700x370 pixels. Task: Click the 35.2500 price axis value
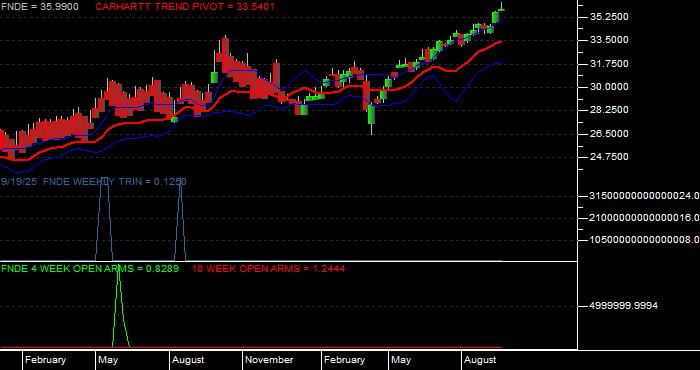609,17
